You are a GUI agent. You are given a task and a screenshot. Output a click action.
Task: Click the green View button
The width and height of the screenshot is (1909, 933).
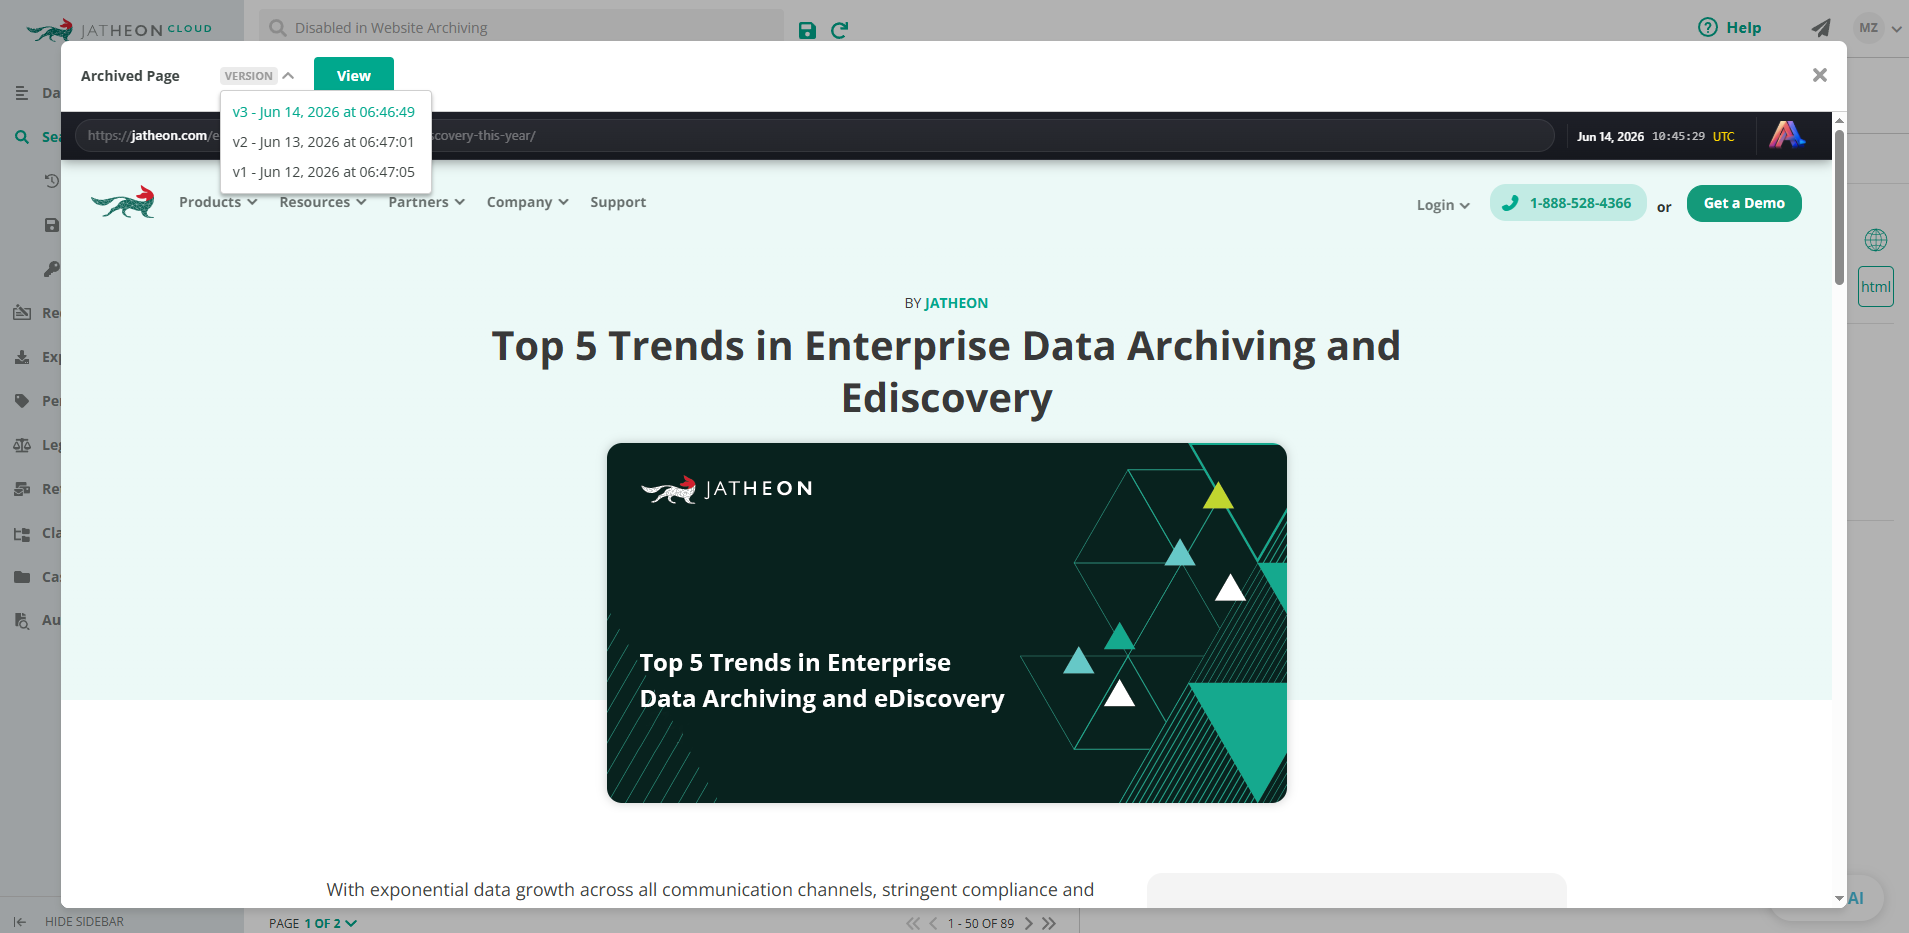click(354, 76)
